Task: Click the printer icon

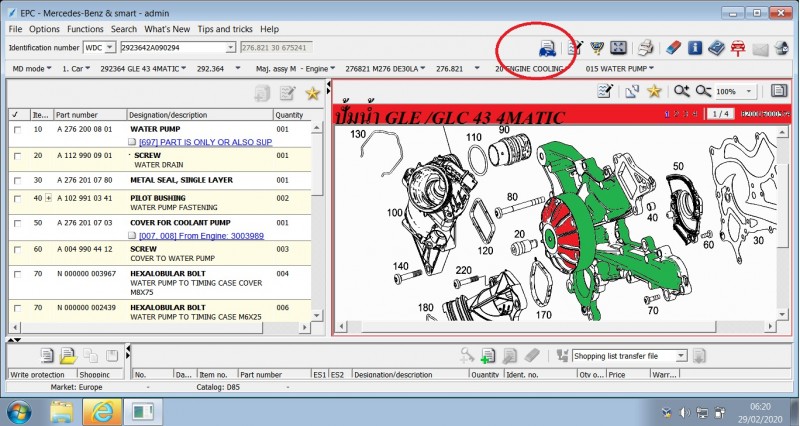Action: [x=646, y=48]
